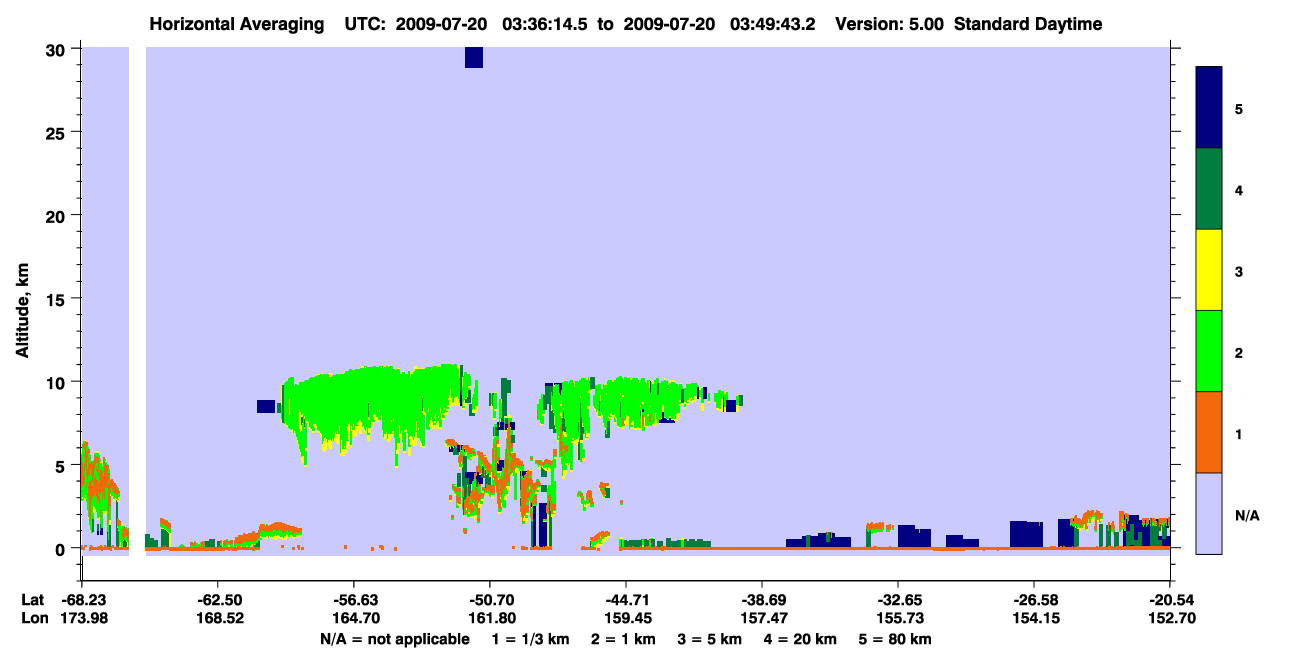Click the altitude tick label 15
The width and height of the screenshot is (1300, 667).
click(x=57, y=299)
